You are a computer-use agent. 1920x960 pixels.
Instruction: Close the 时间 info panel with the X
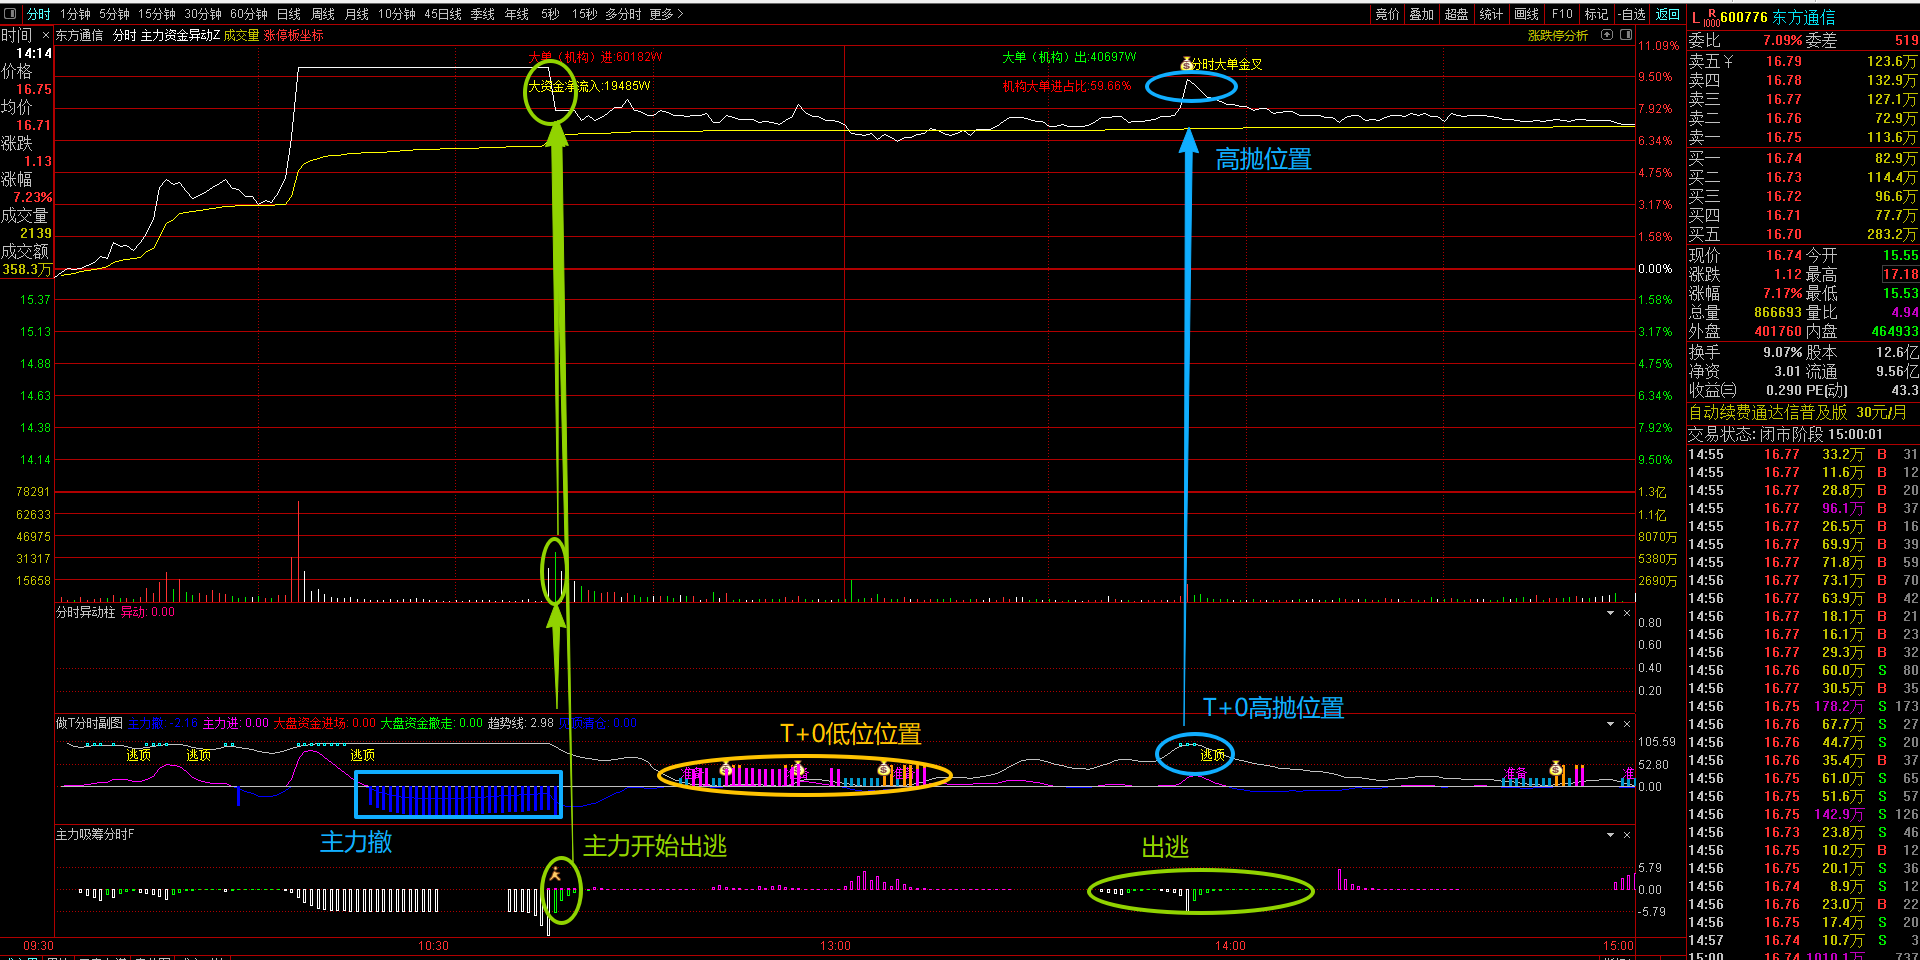pos(45,35)
